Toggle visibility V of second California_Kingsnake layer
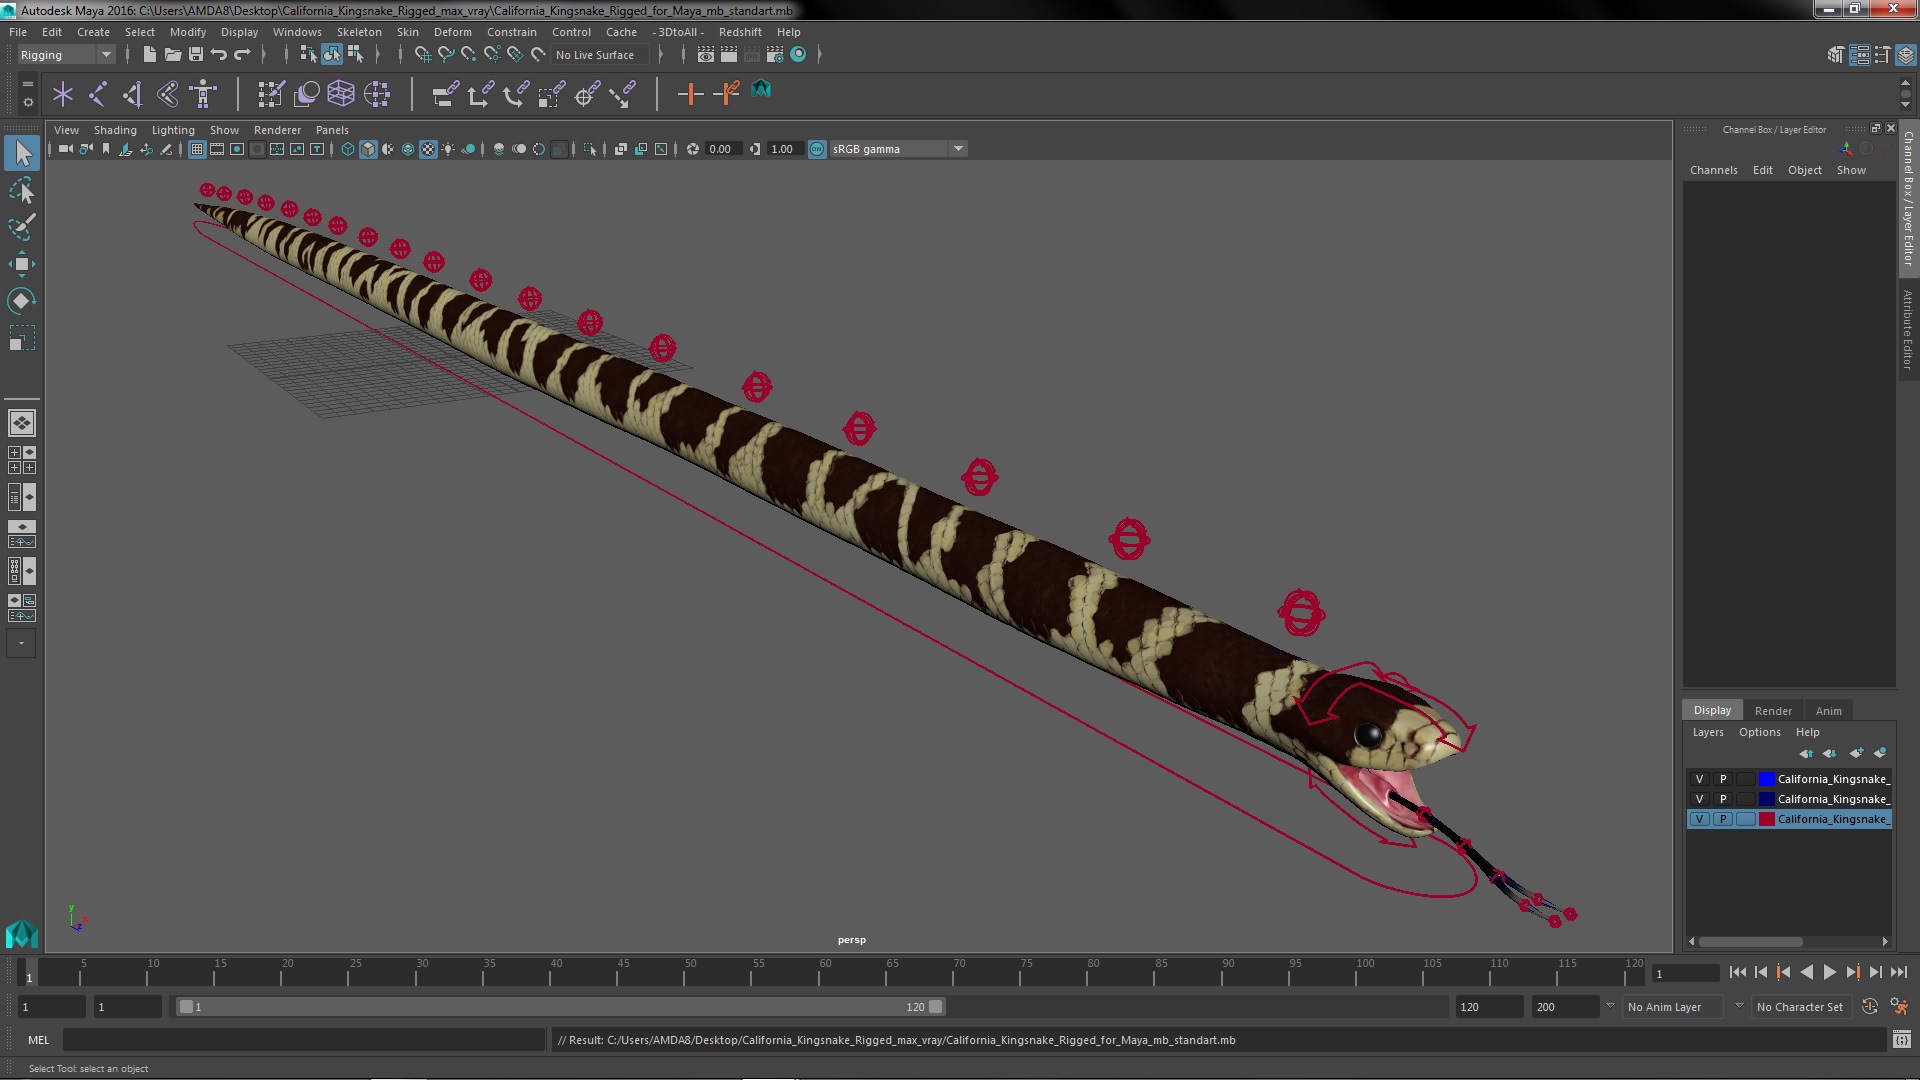The height and width of the screenshot is (1080, 1920). click(1699, 799)
